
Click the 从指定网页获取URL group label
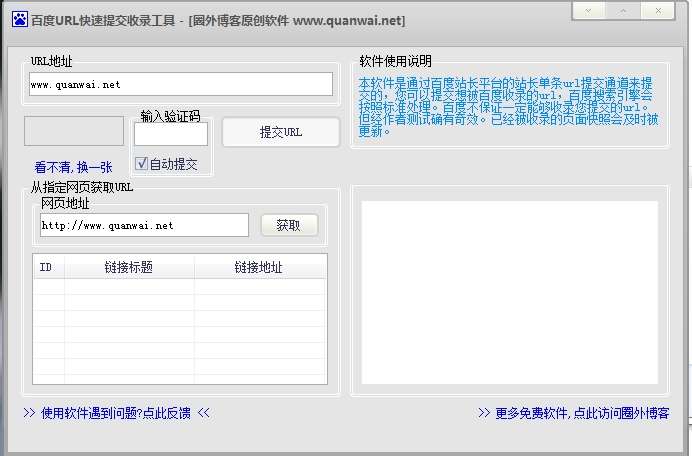pos(82,187)
